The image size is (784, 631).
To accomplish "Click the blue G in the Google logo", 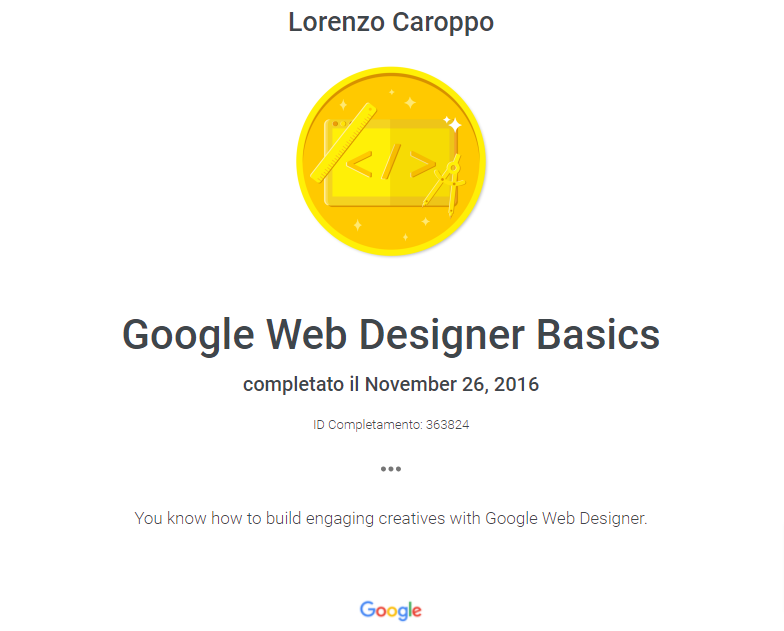I will (x=367, y=609).
